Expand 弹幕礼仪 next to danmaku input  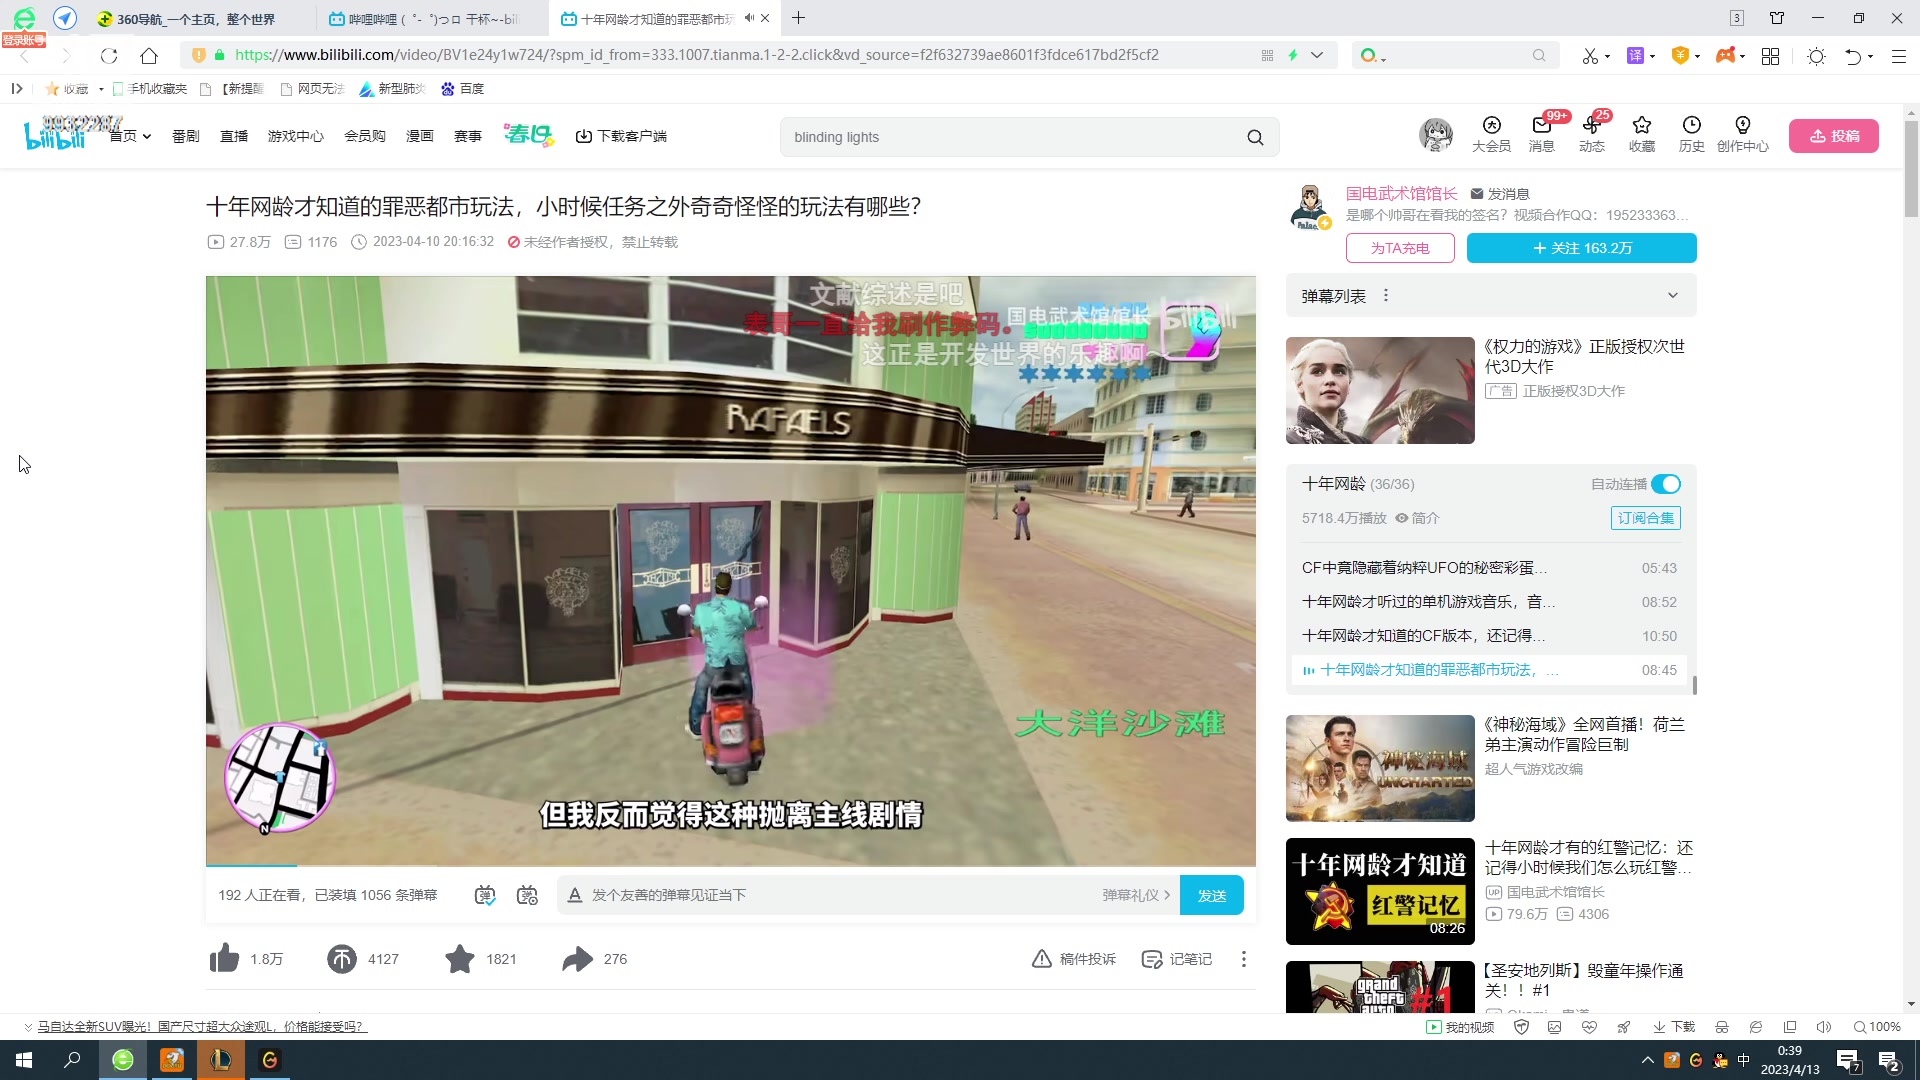point(1135,895)
